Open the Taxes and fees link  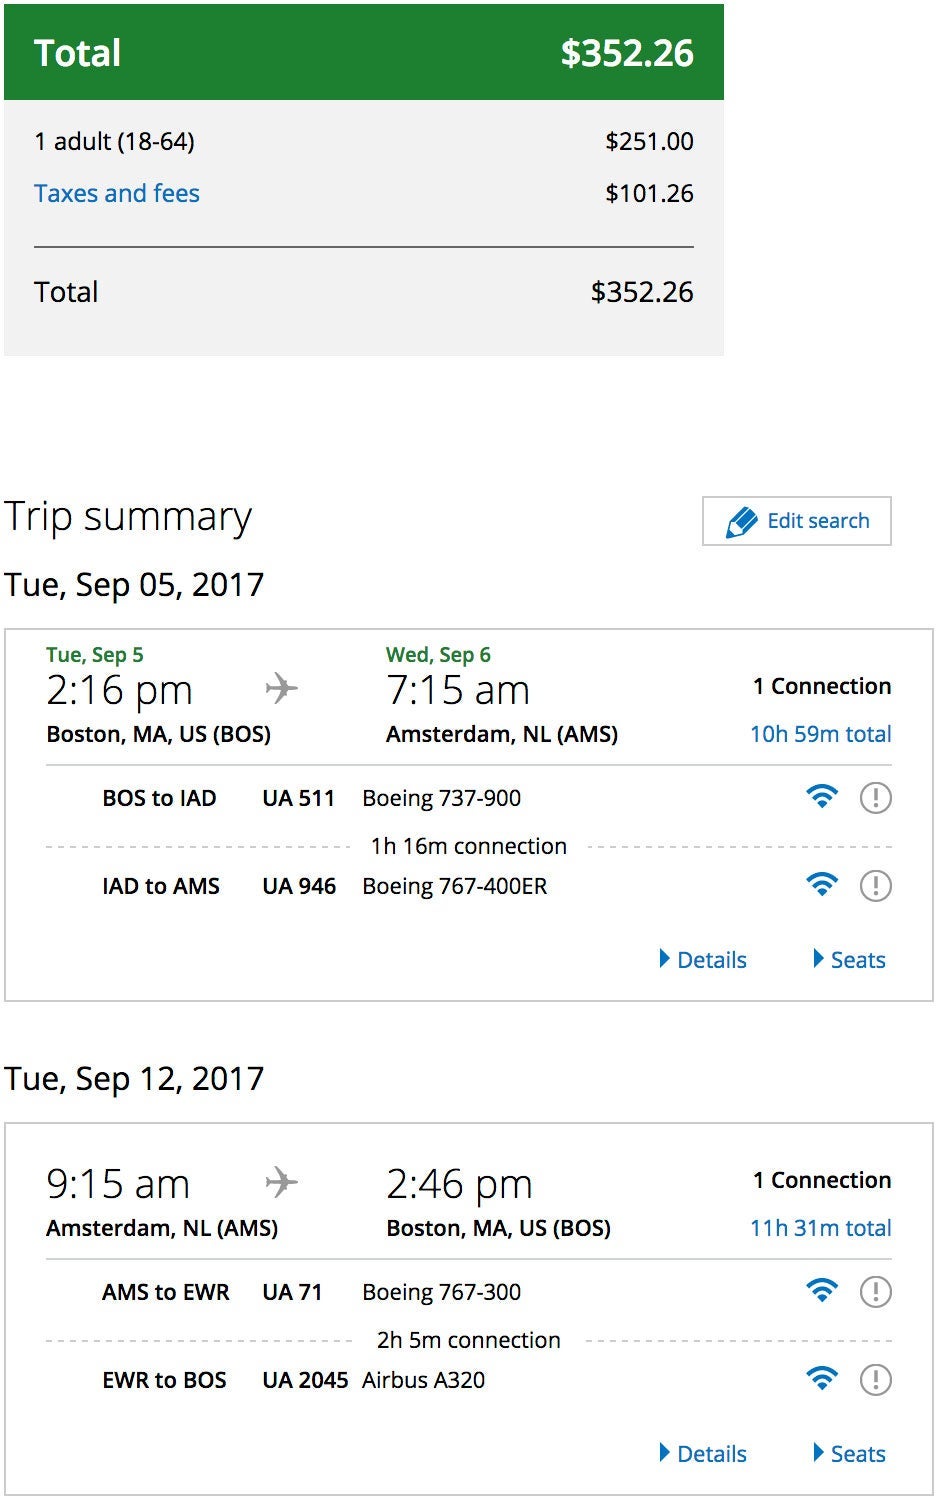click(117, 193)
